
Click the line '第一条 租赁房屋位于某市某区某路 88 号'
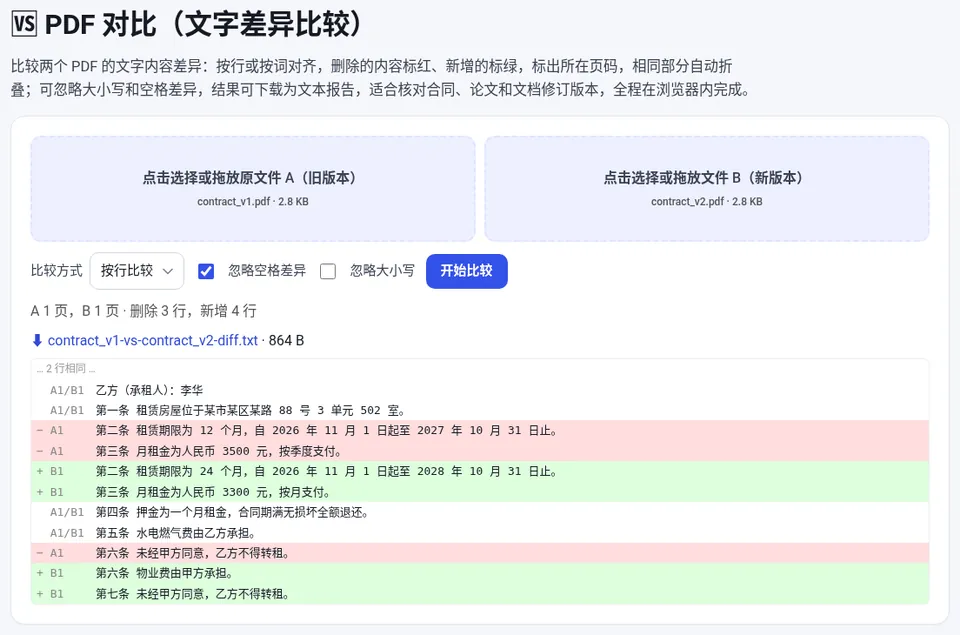click(480, 410)
